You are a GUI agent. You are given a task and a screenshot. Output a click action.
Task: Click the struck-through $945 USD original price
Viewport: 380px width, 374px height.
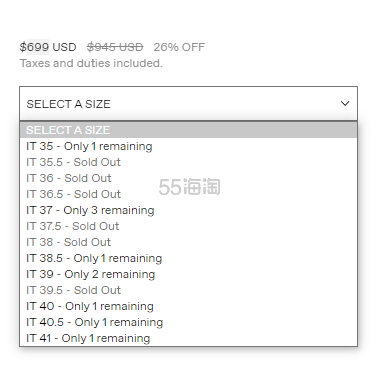coord(115,47)
